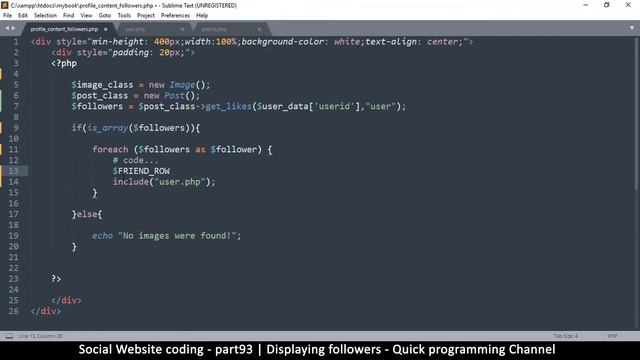Minimize the Sublime Text window
640x360 pixels.
pos(586,5)
